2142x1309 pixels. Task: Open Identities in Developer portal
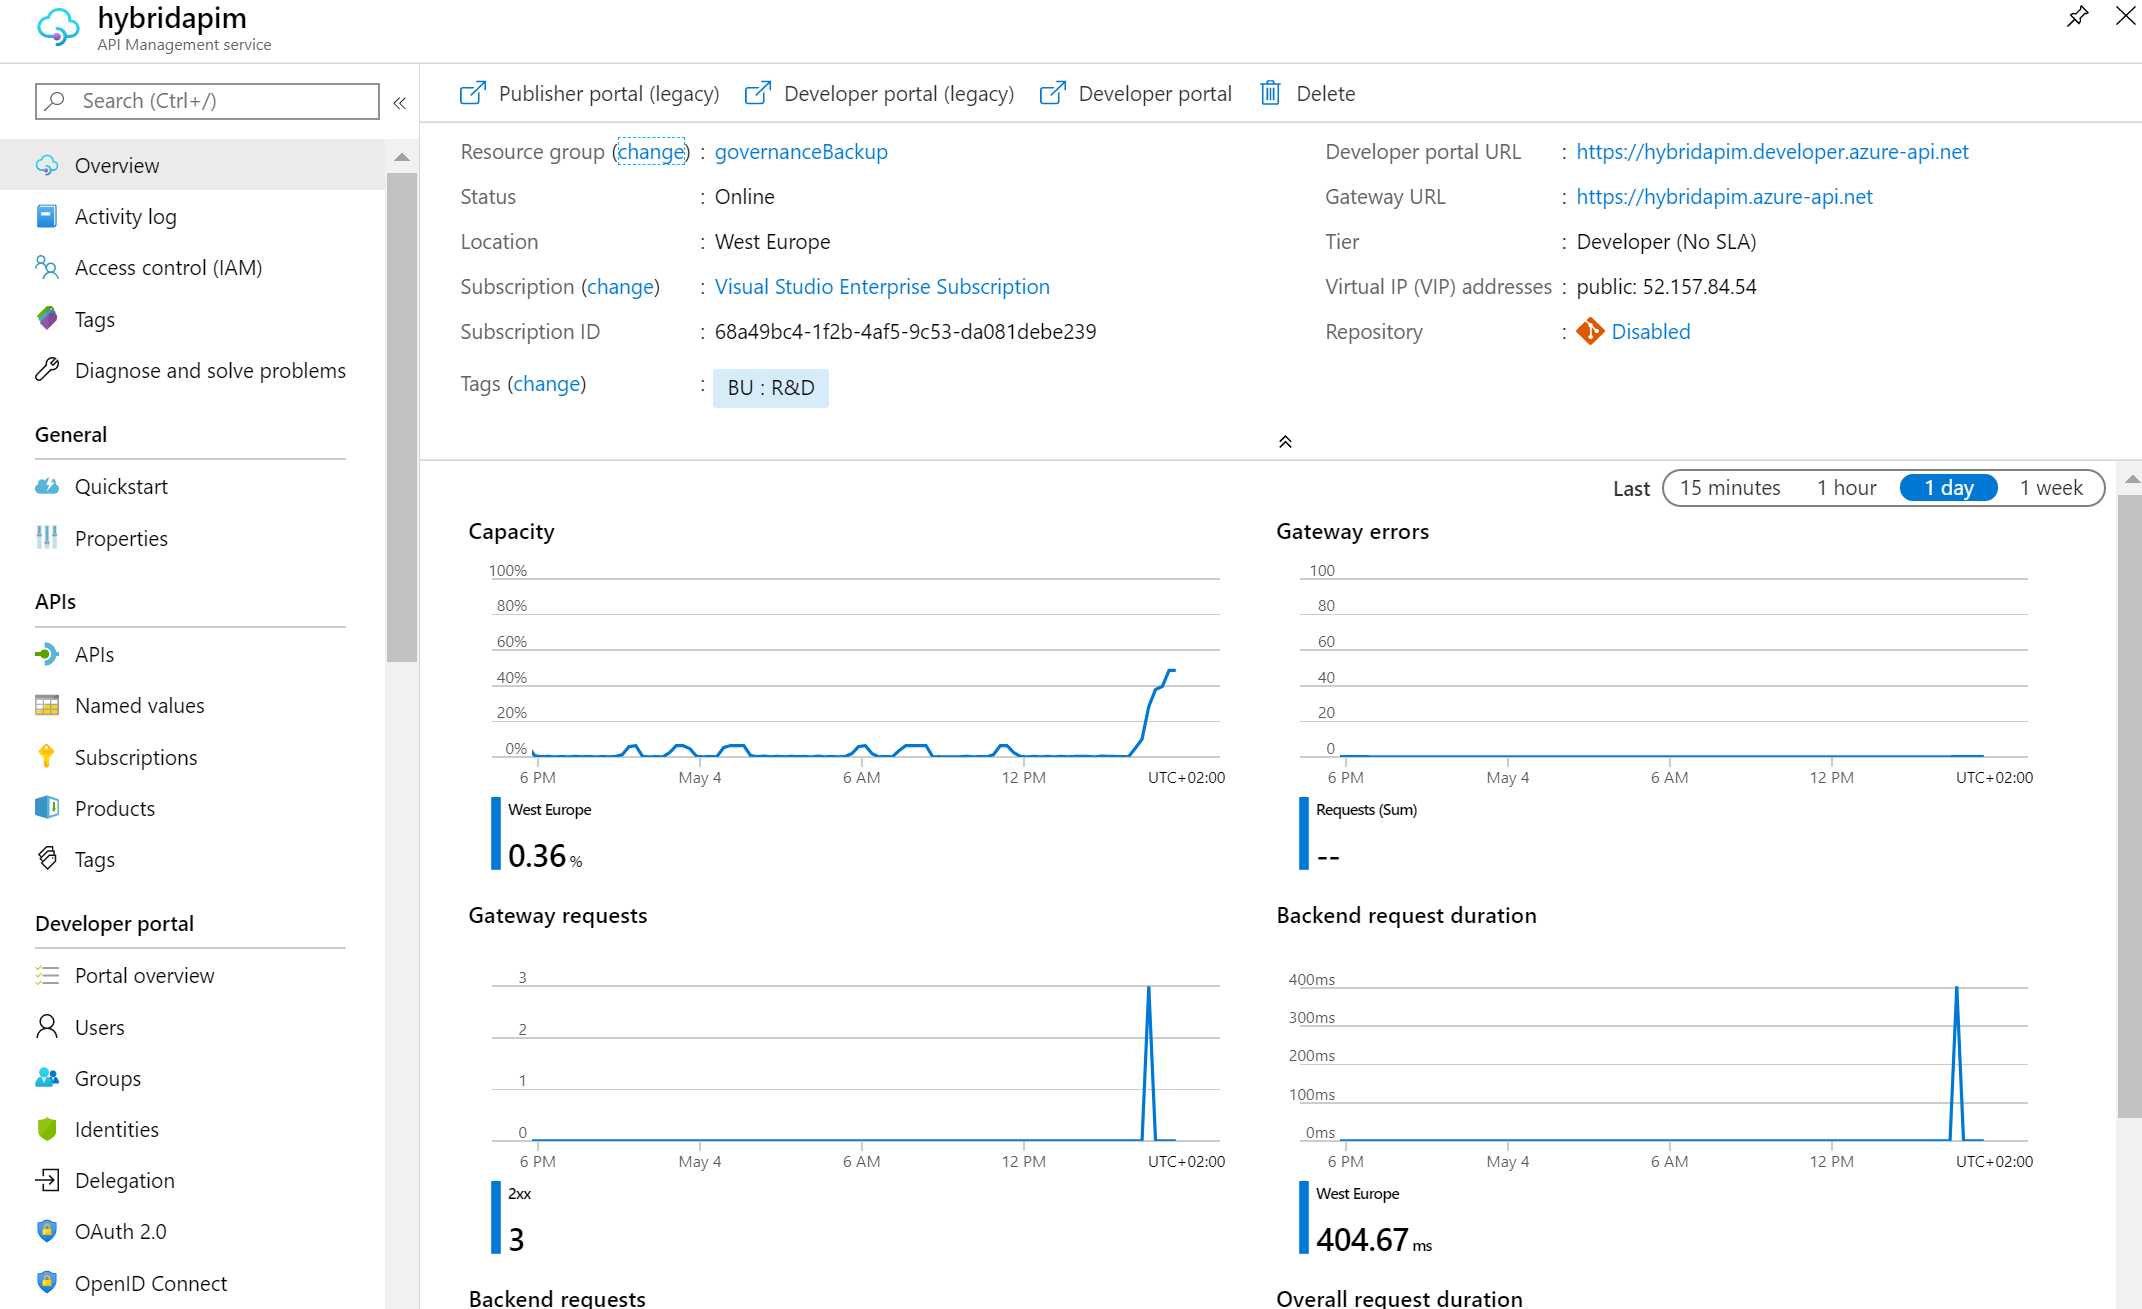click(x=118, y=1129)
